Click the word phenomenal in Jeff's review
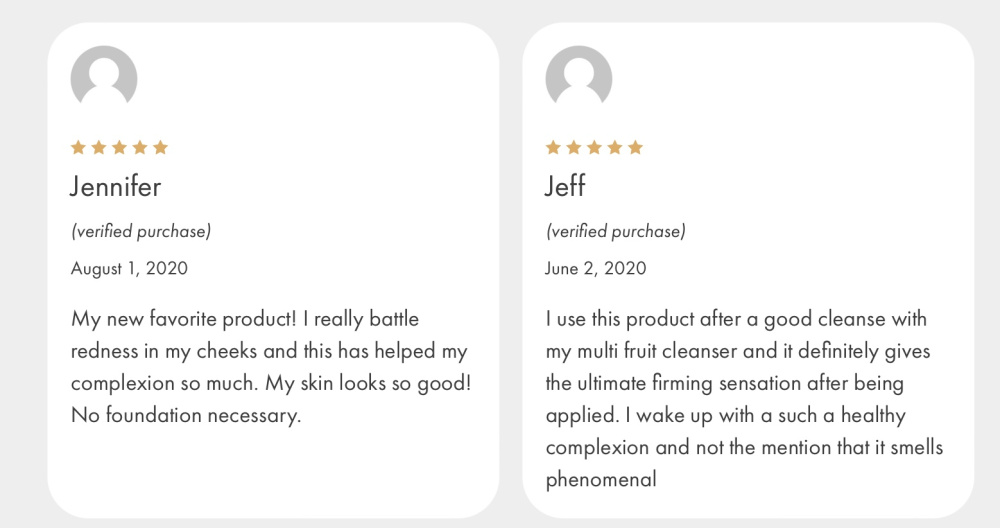Screen dimensions: 1000x528 tap(601, 480)
